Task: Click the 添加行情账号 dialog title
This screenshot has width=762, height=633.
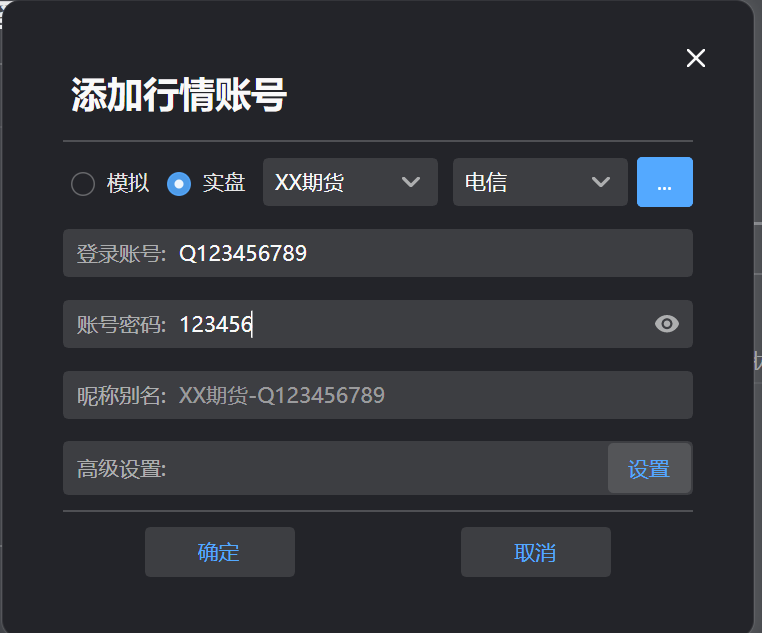Action: click(x=179, y=95)
